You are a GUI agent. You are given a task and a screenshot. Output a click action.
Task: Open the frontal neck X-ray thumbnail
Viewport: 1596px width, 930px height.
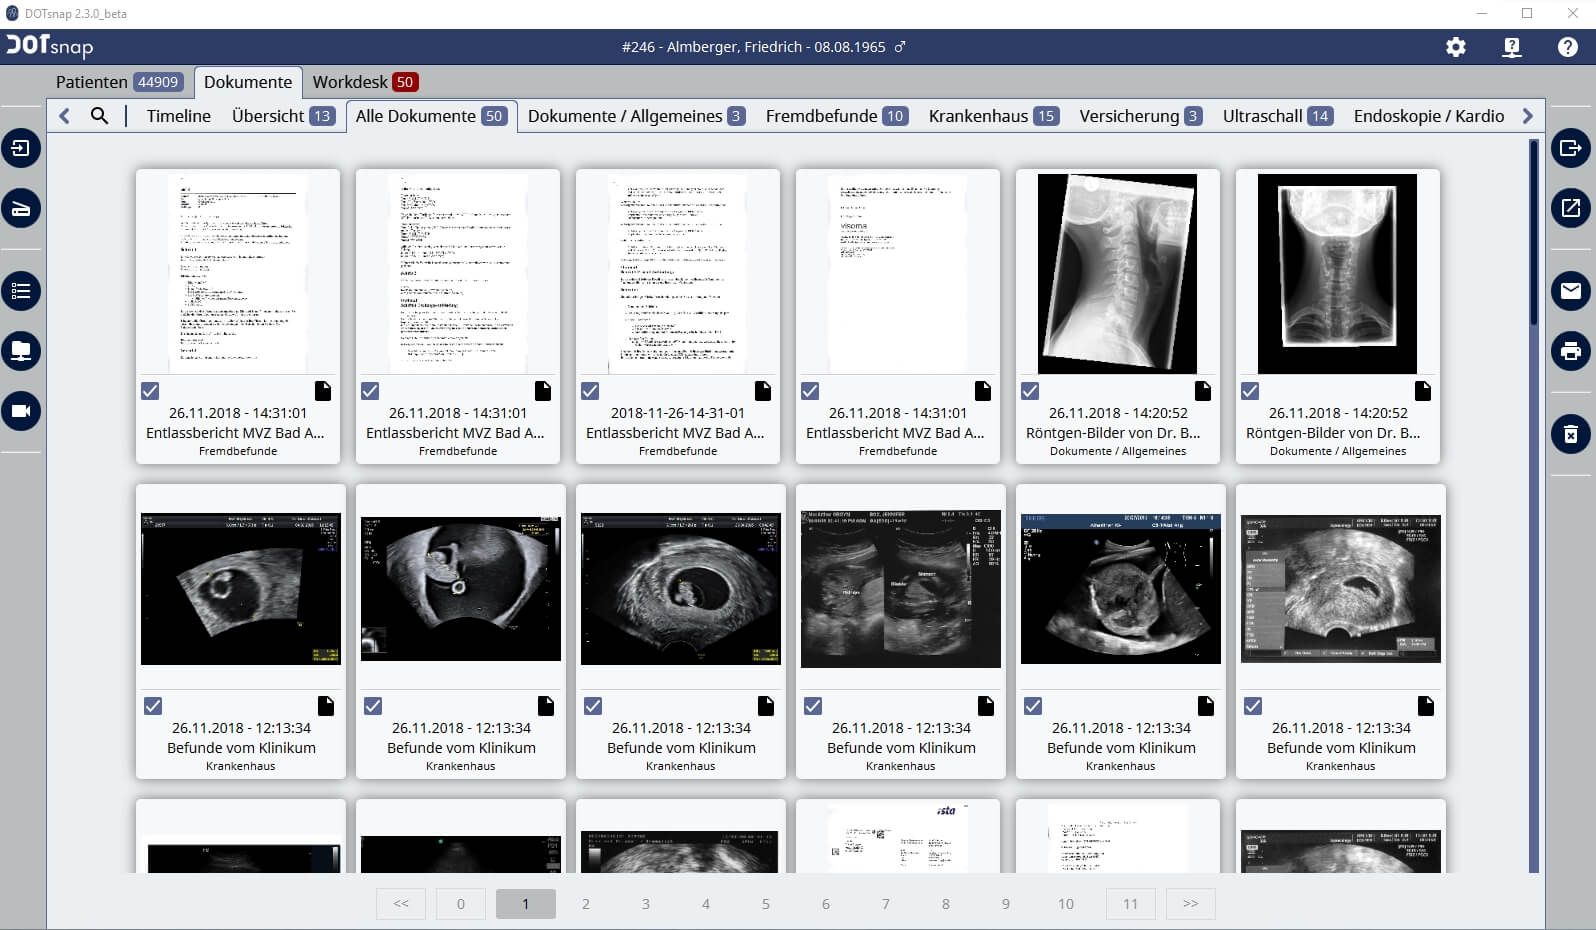point(1337,274)
